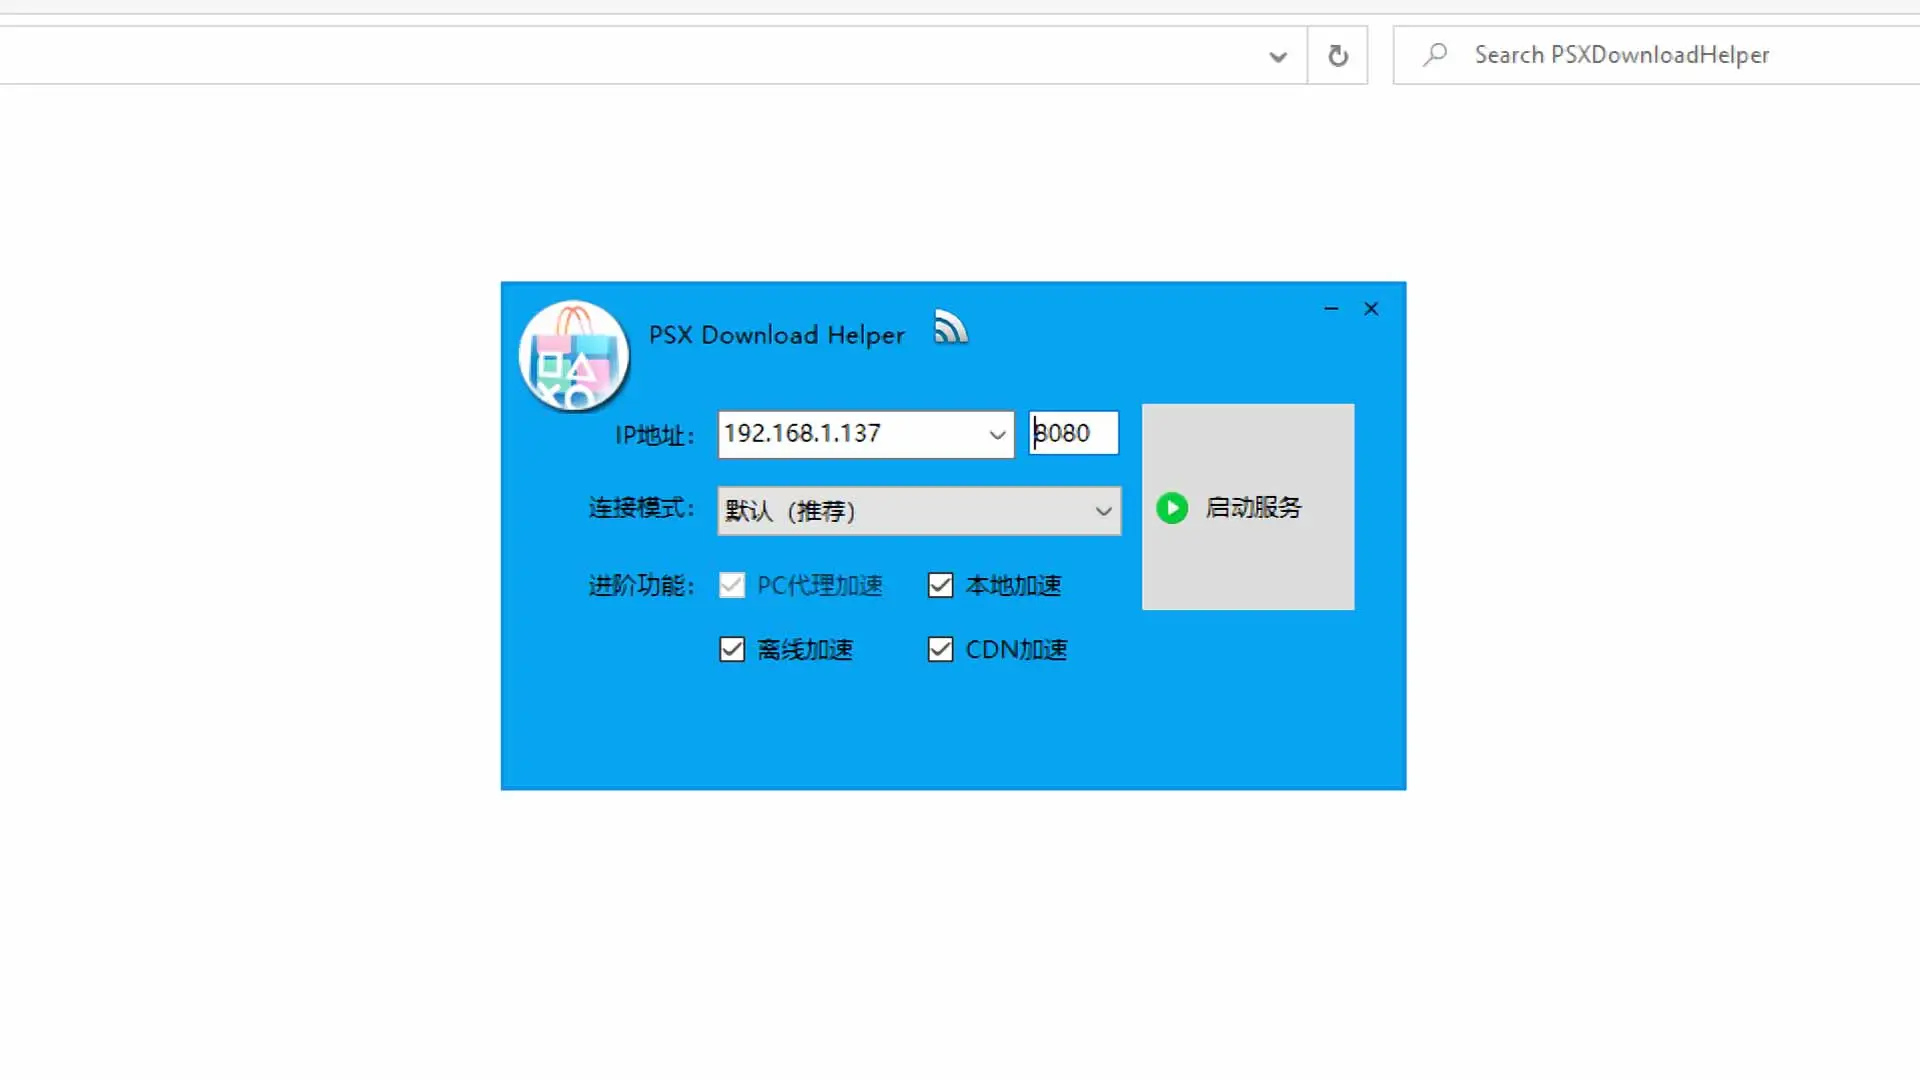Viewport: 1920px width, 1080px height.
Task: Click the green play icon on the start button
Action: [1172, 508]
